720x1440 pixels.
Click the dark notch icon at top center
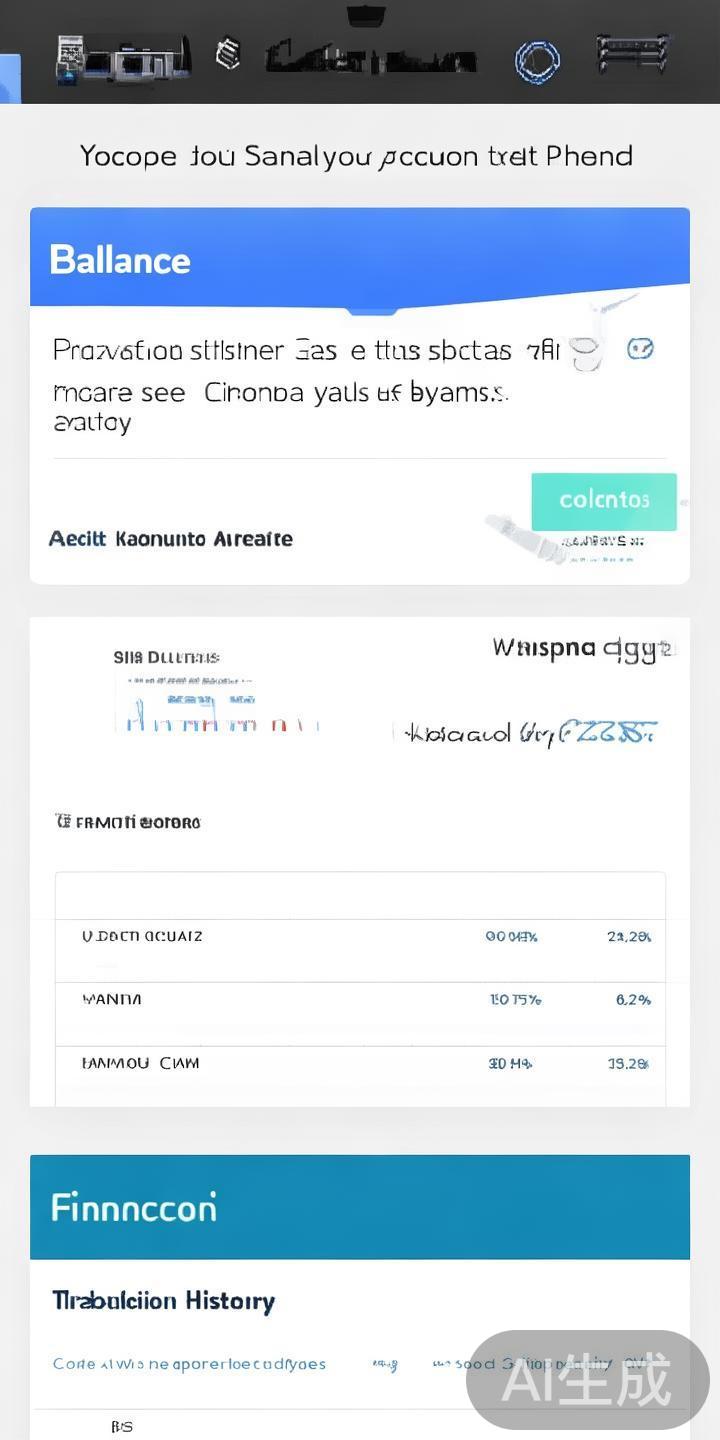click(x=366, y=15)
